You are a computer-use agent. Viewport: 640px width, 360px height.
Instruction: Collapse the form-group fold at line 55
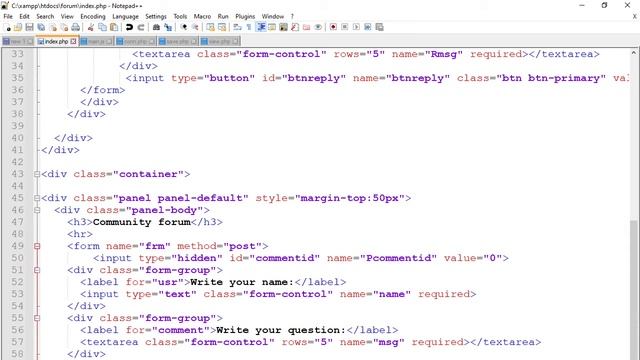point(37,318)
